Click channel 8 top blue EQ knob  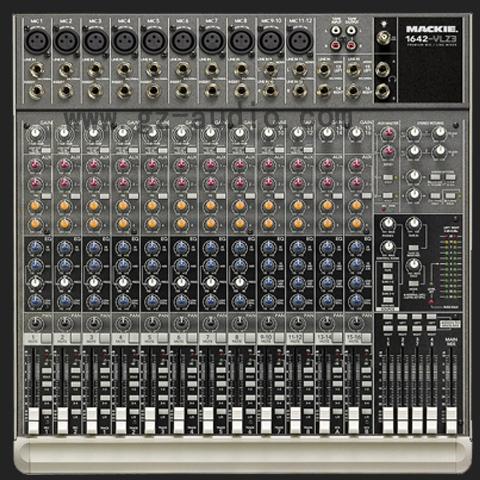point(239,247)
